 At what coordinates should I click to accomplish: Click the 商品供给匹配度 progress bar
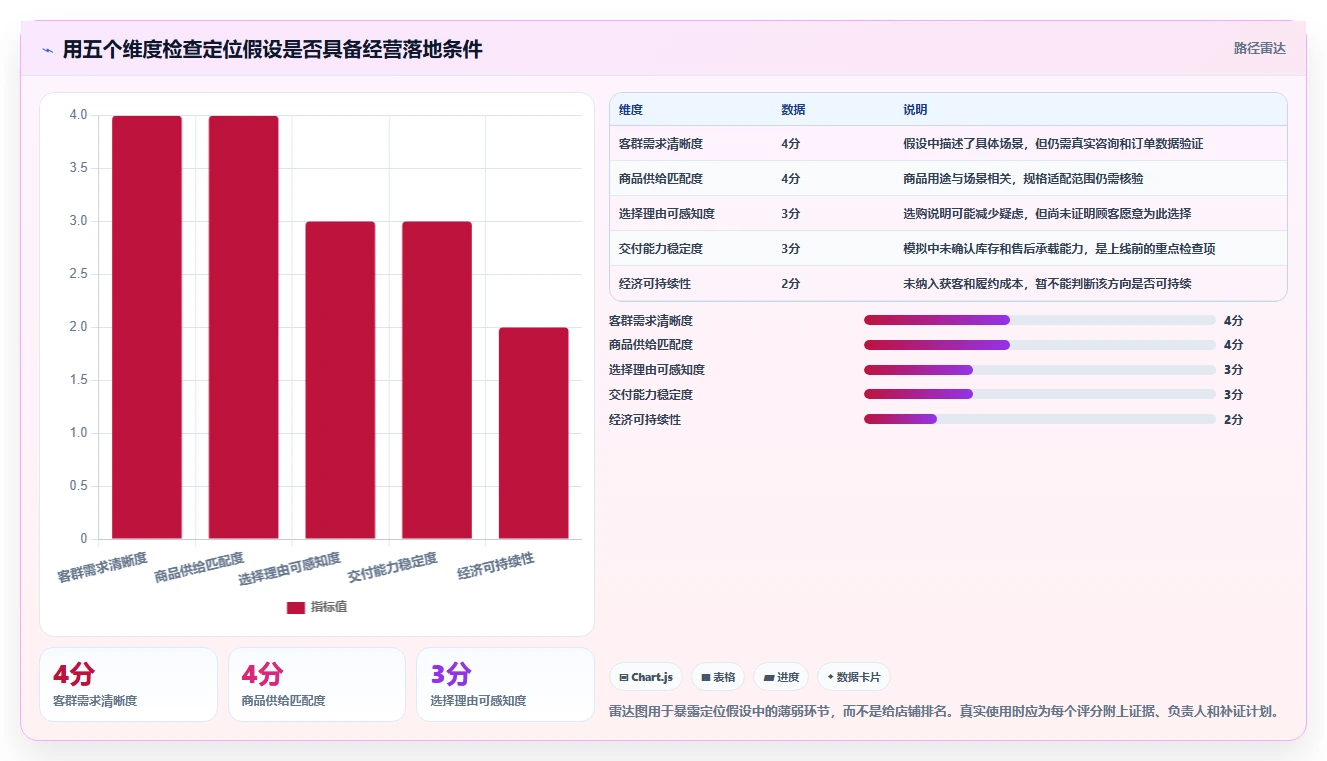[x=1040, y=345]
